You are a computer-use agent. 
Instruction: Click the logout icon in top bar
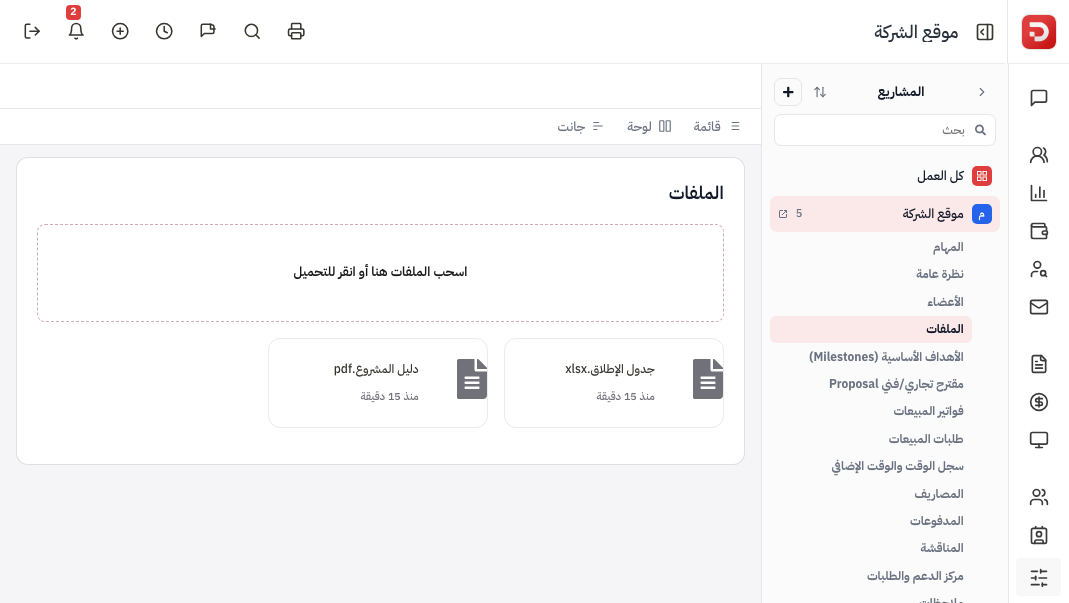tap(32, 31)
